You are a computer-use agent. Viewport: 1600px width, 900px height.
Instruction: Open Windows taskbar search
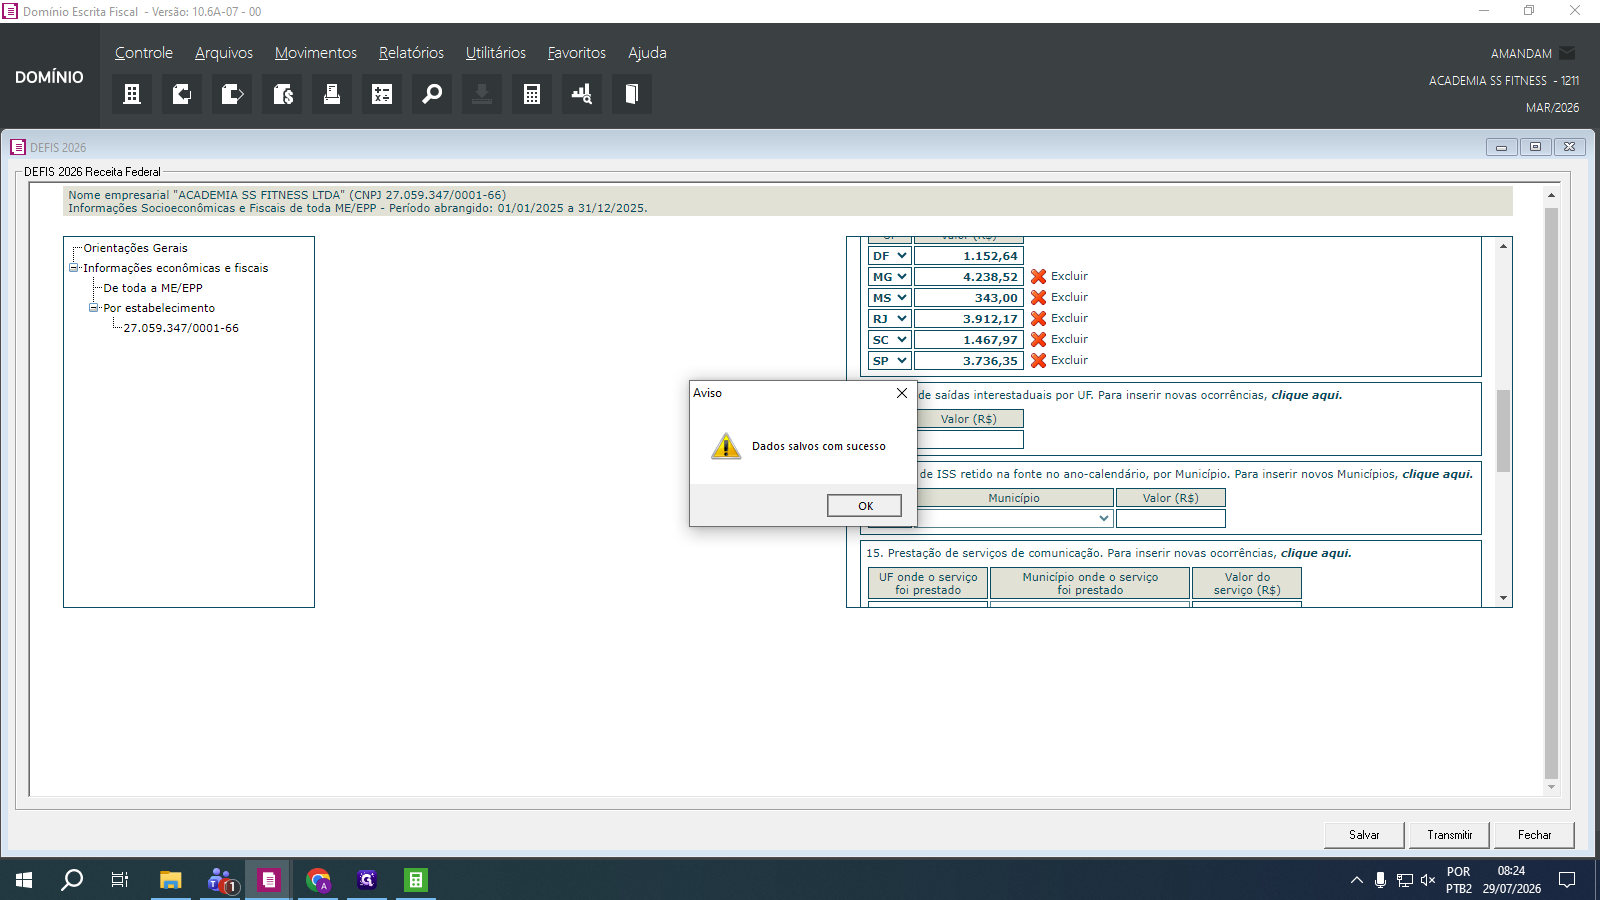72,880
